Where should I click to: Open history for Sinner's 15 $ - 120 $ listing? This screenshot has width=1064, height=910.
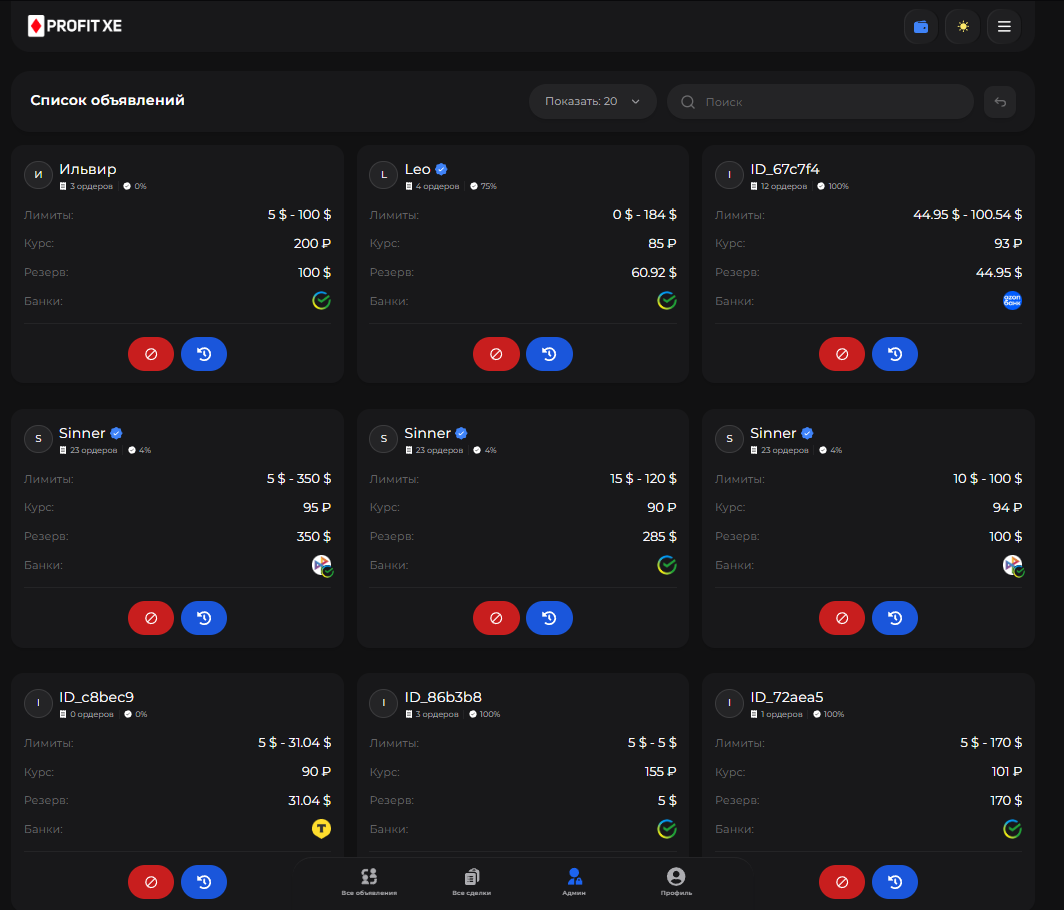(549, 618)
